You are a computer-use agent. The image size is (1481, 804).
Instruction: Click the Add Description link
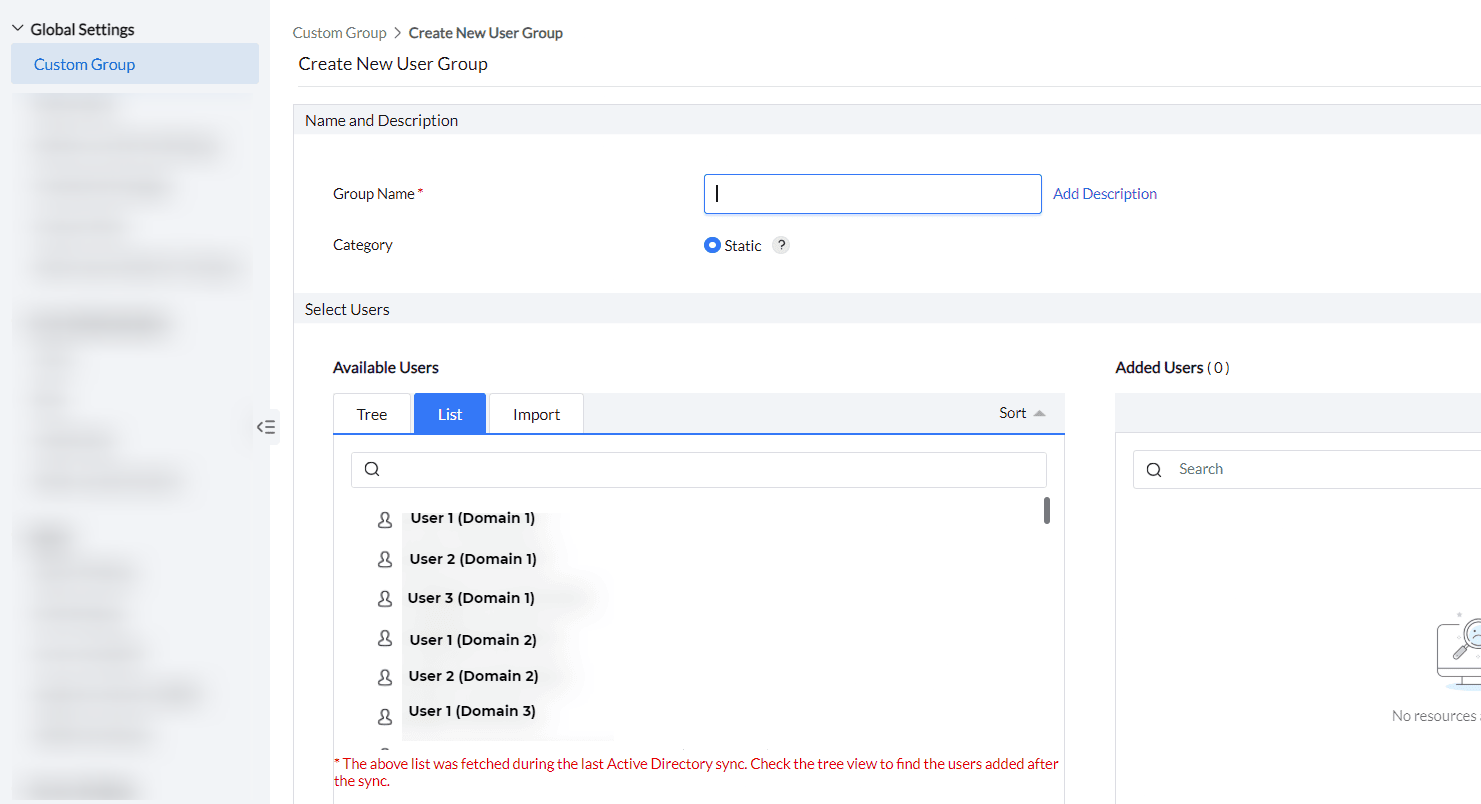[x=1105, y=194]
